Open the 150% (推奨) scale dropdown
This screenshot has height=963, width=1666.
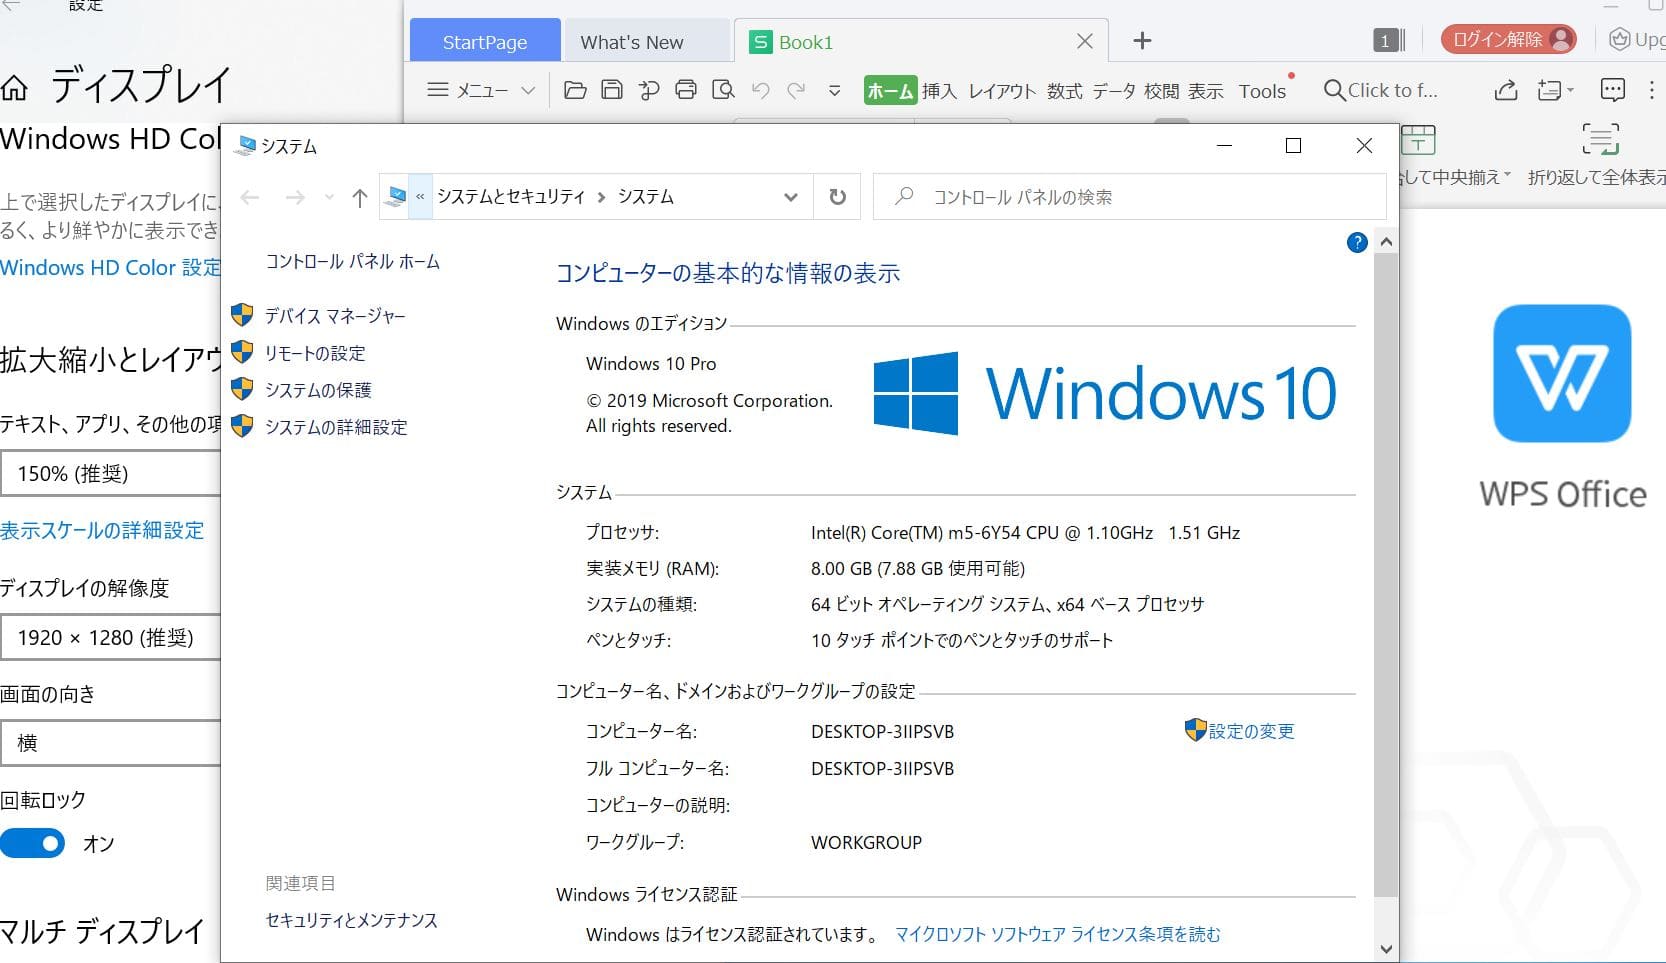pyautogui.click(x=110, y=473)
